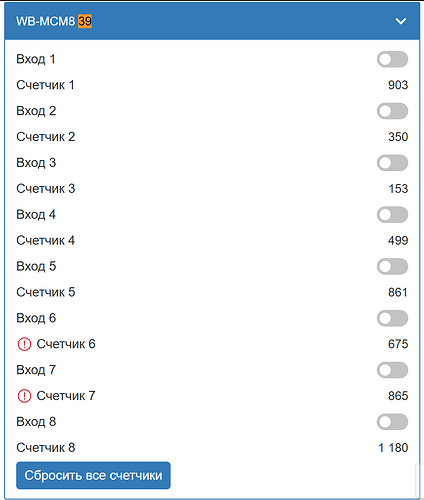The image size is (424, 500).
Task: Enable the Вход 8 toggle
Action: coord(392,422)
